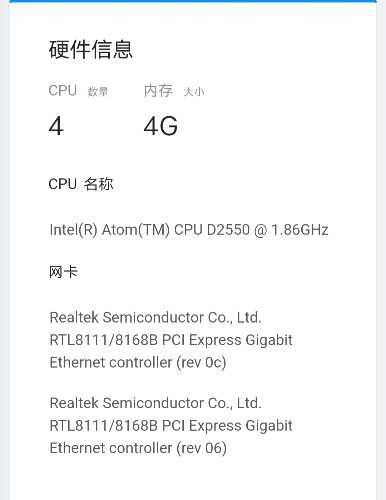Click "Ethernet controller (rev 06)" line
This screenshot has height=500, width=386.
(x=138, y=448)
